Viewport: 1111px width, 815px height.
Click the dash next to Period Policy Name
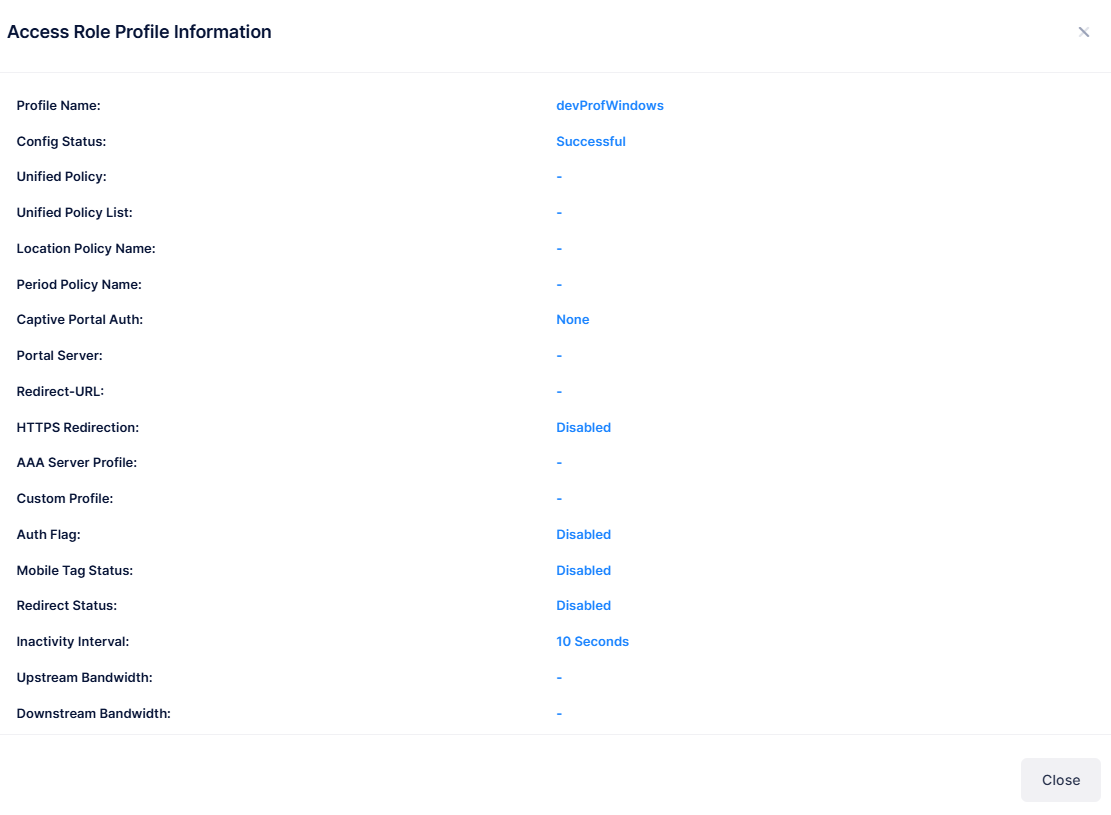[x=559, y=284]
